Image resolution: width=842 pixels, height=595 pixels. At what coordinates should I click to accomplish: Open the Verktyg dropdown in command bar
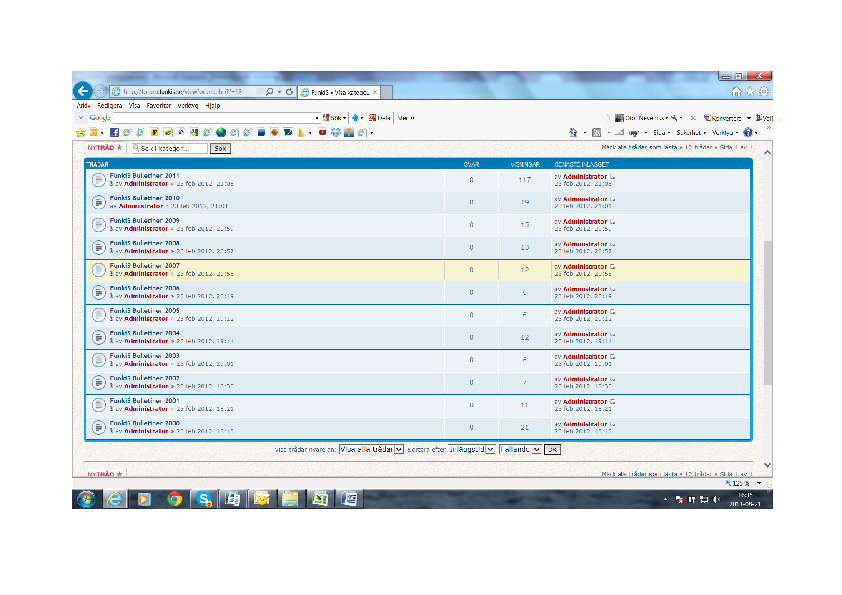(725, 133)
